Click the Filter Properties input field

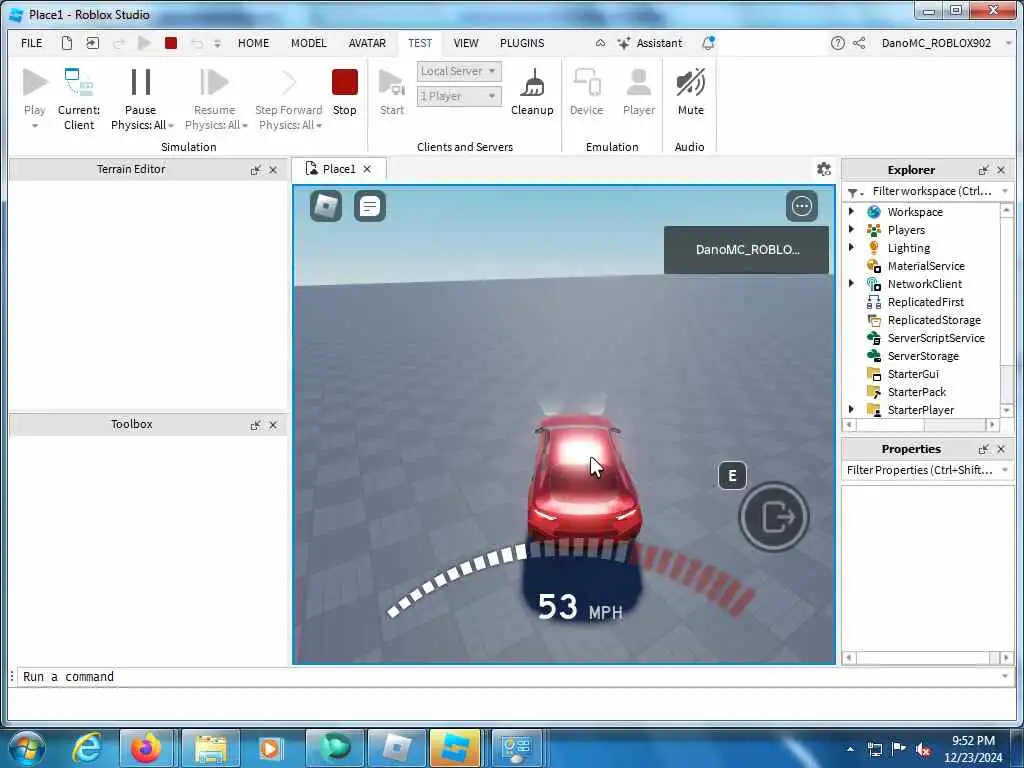921,470
